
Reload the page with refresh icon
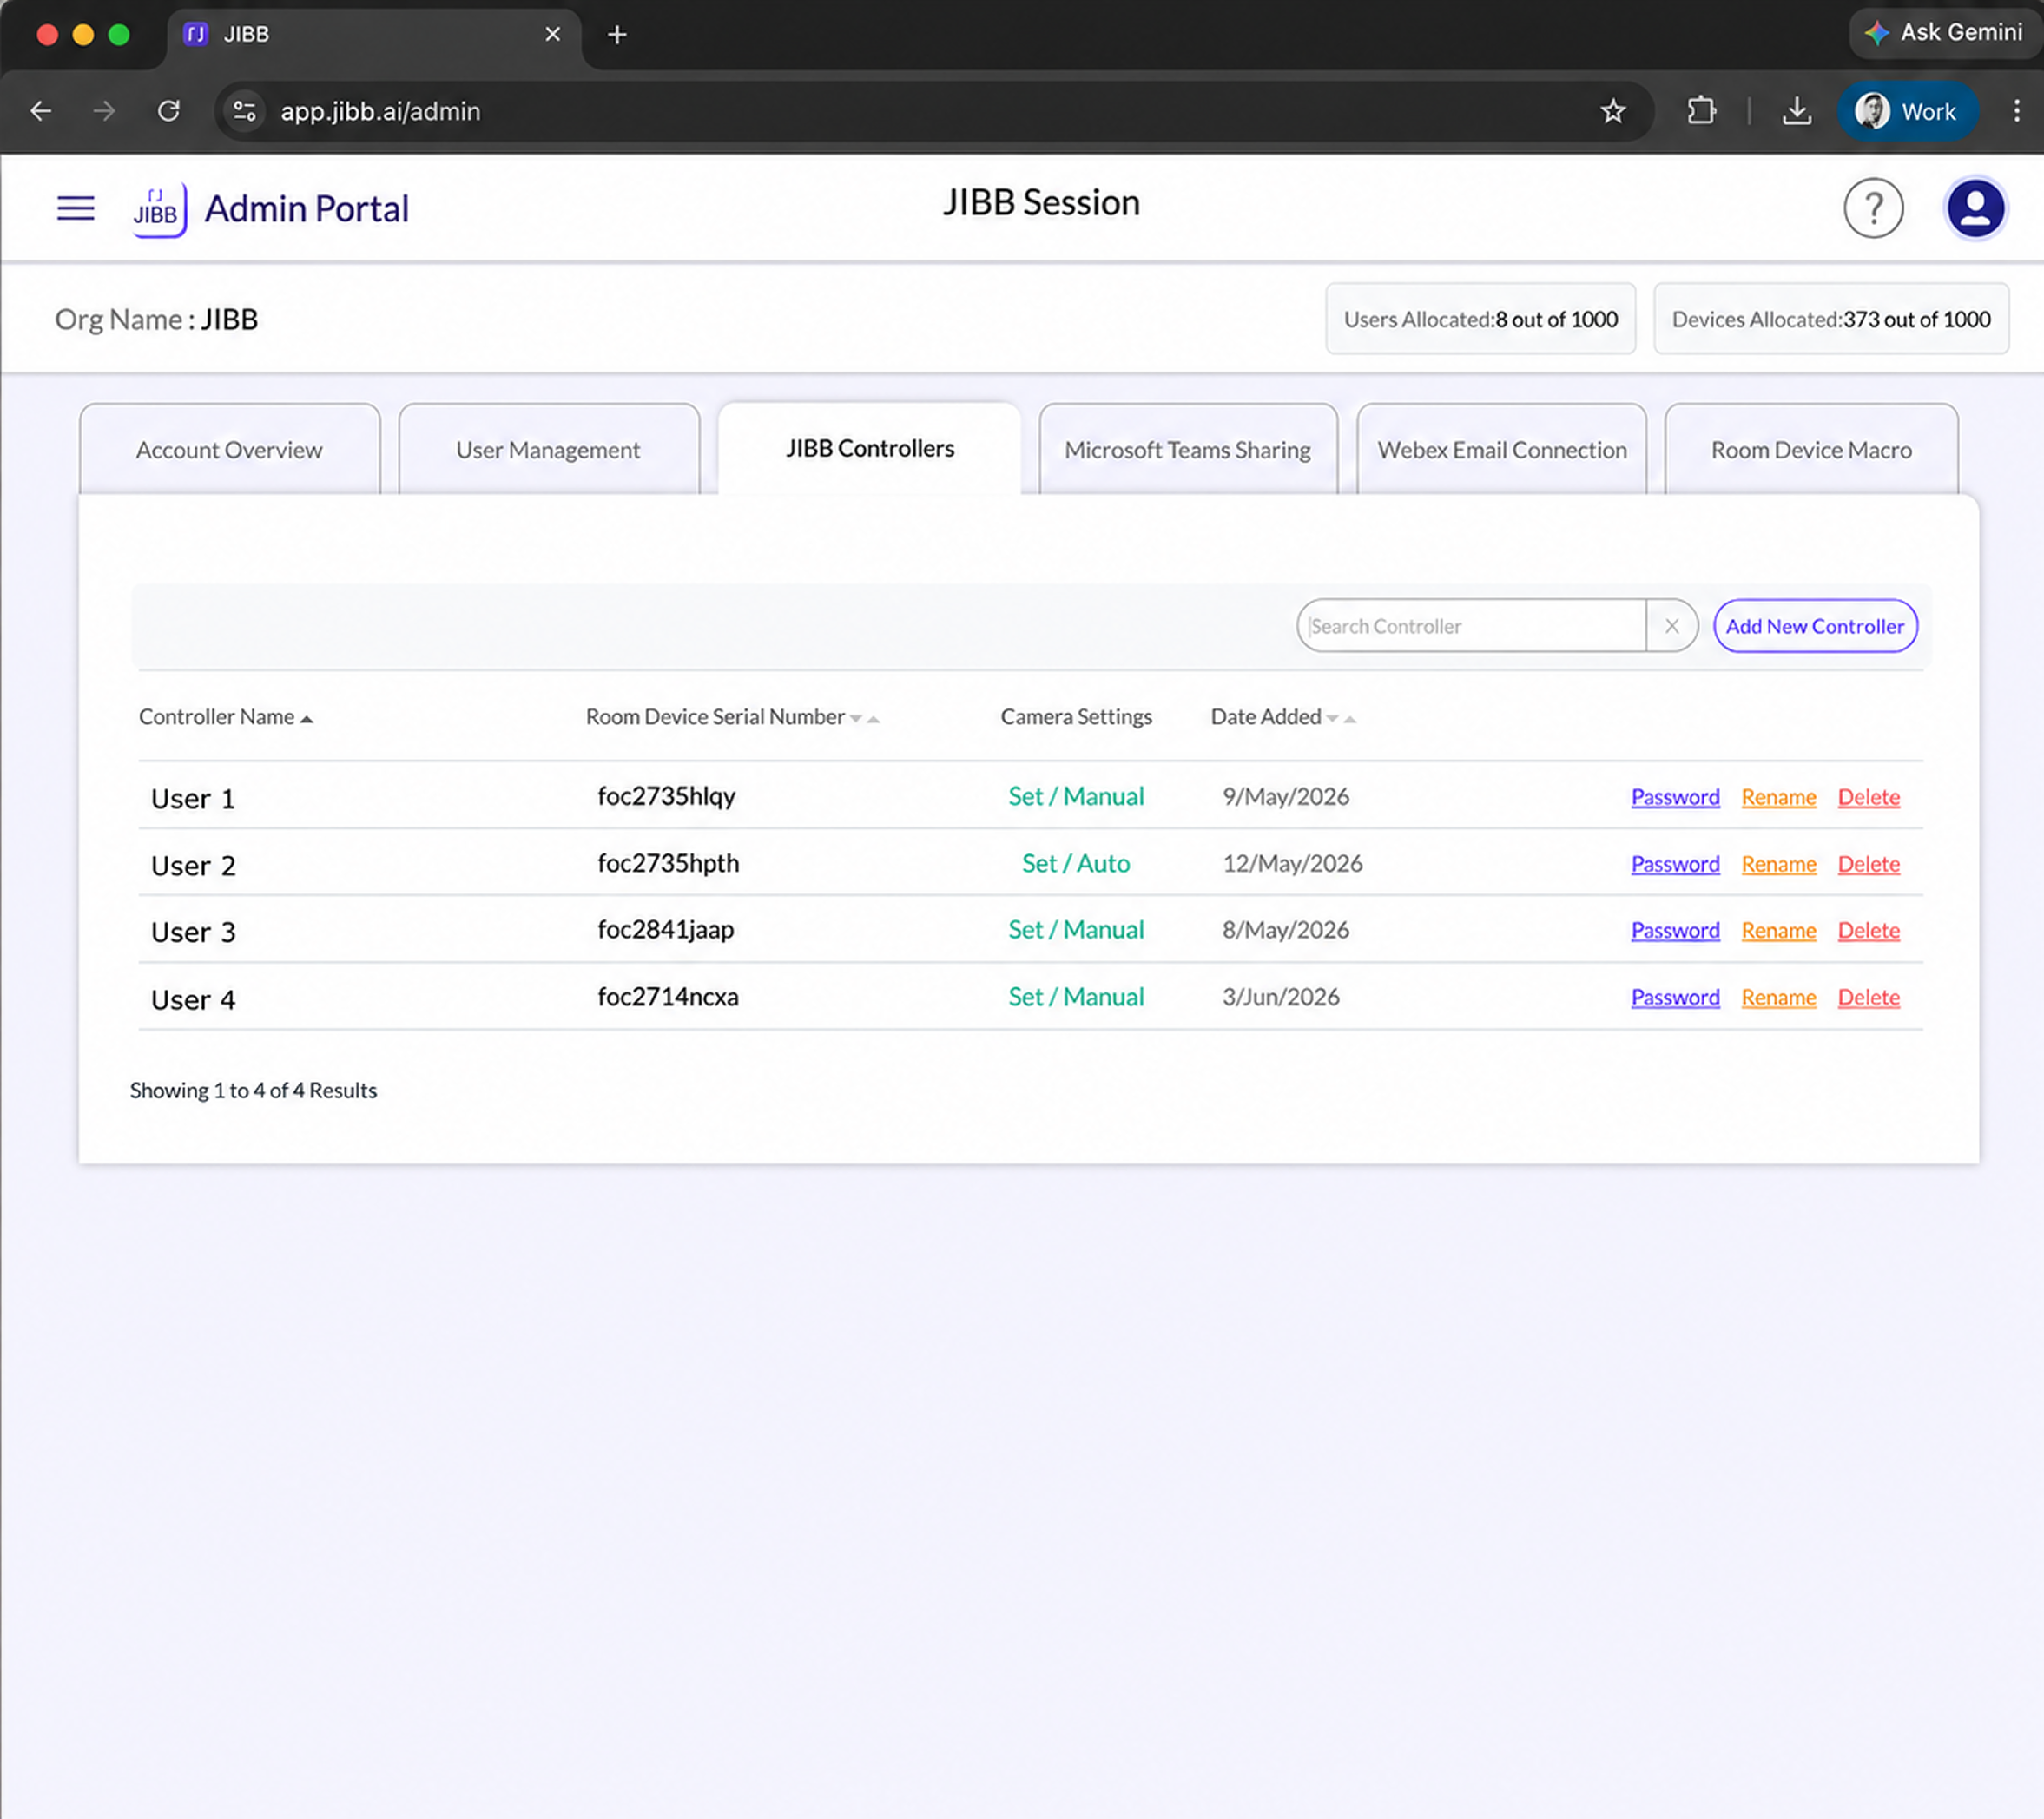tap(169, 111)
